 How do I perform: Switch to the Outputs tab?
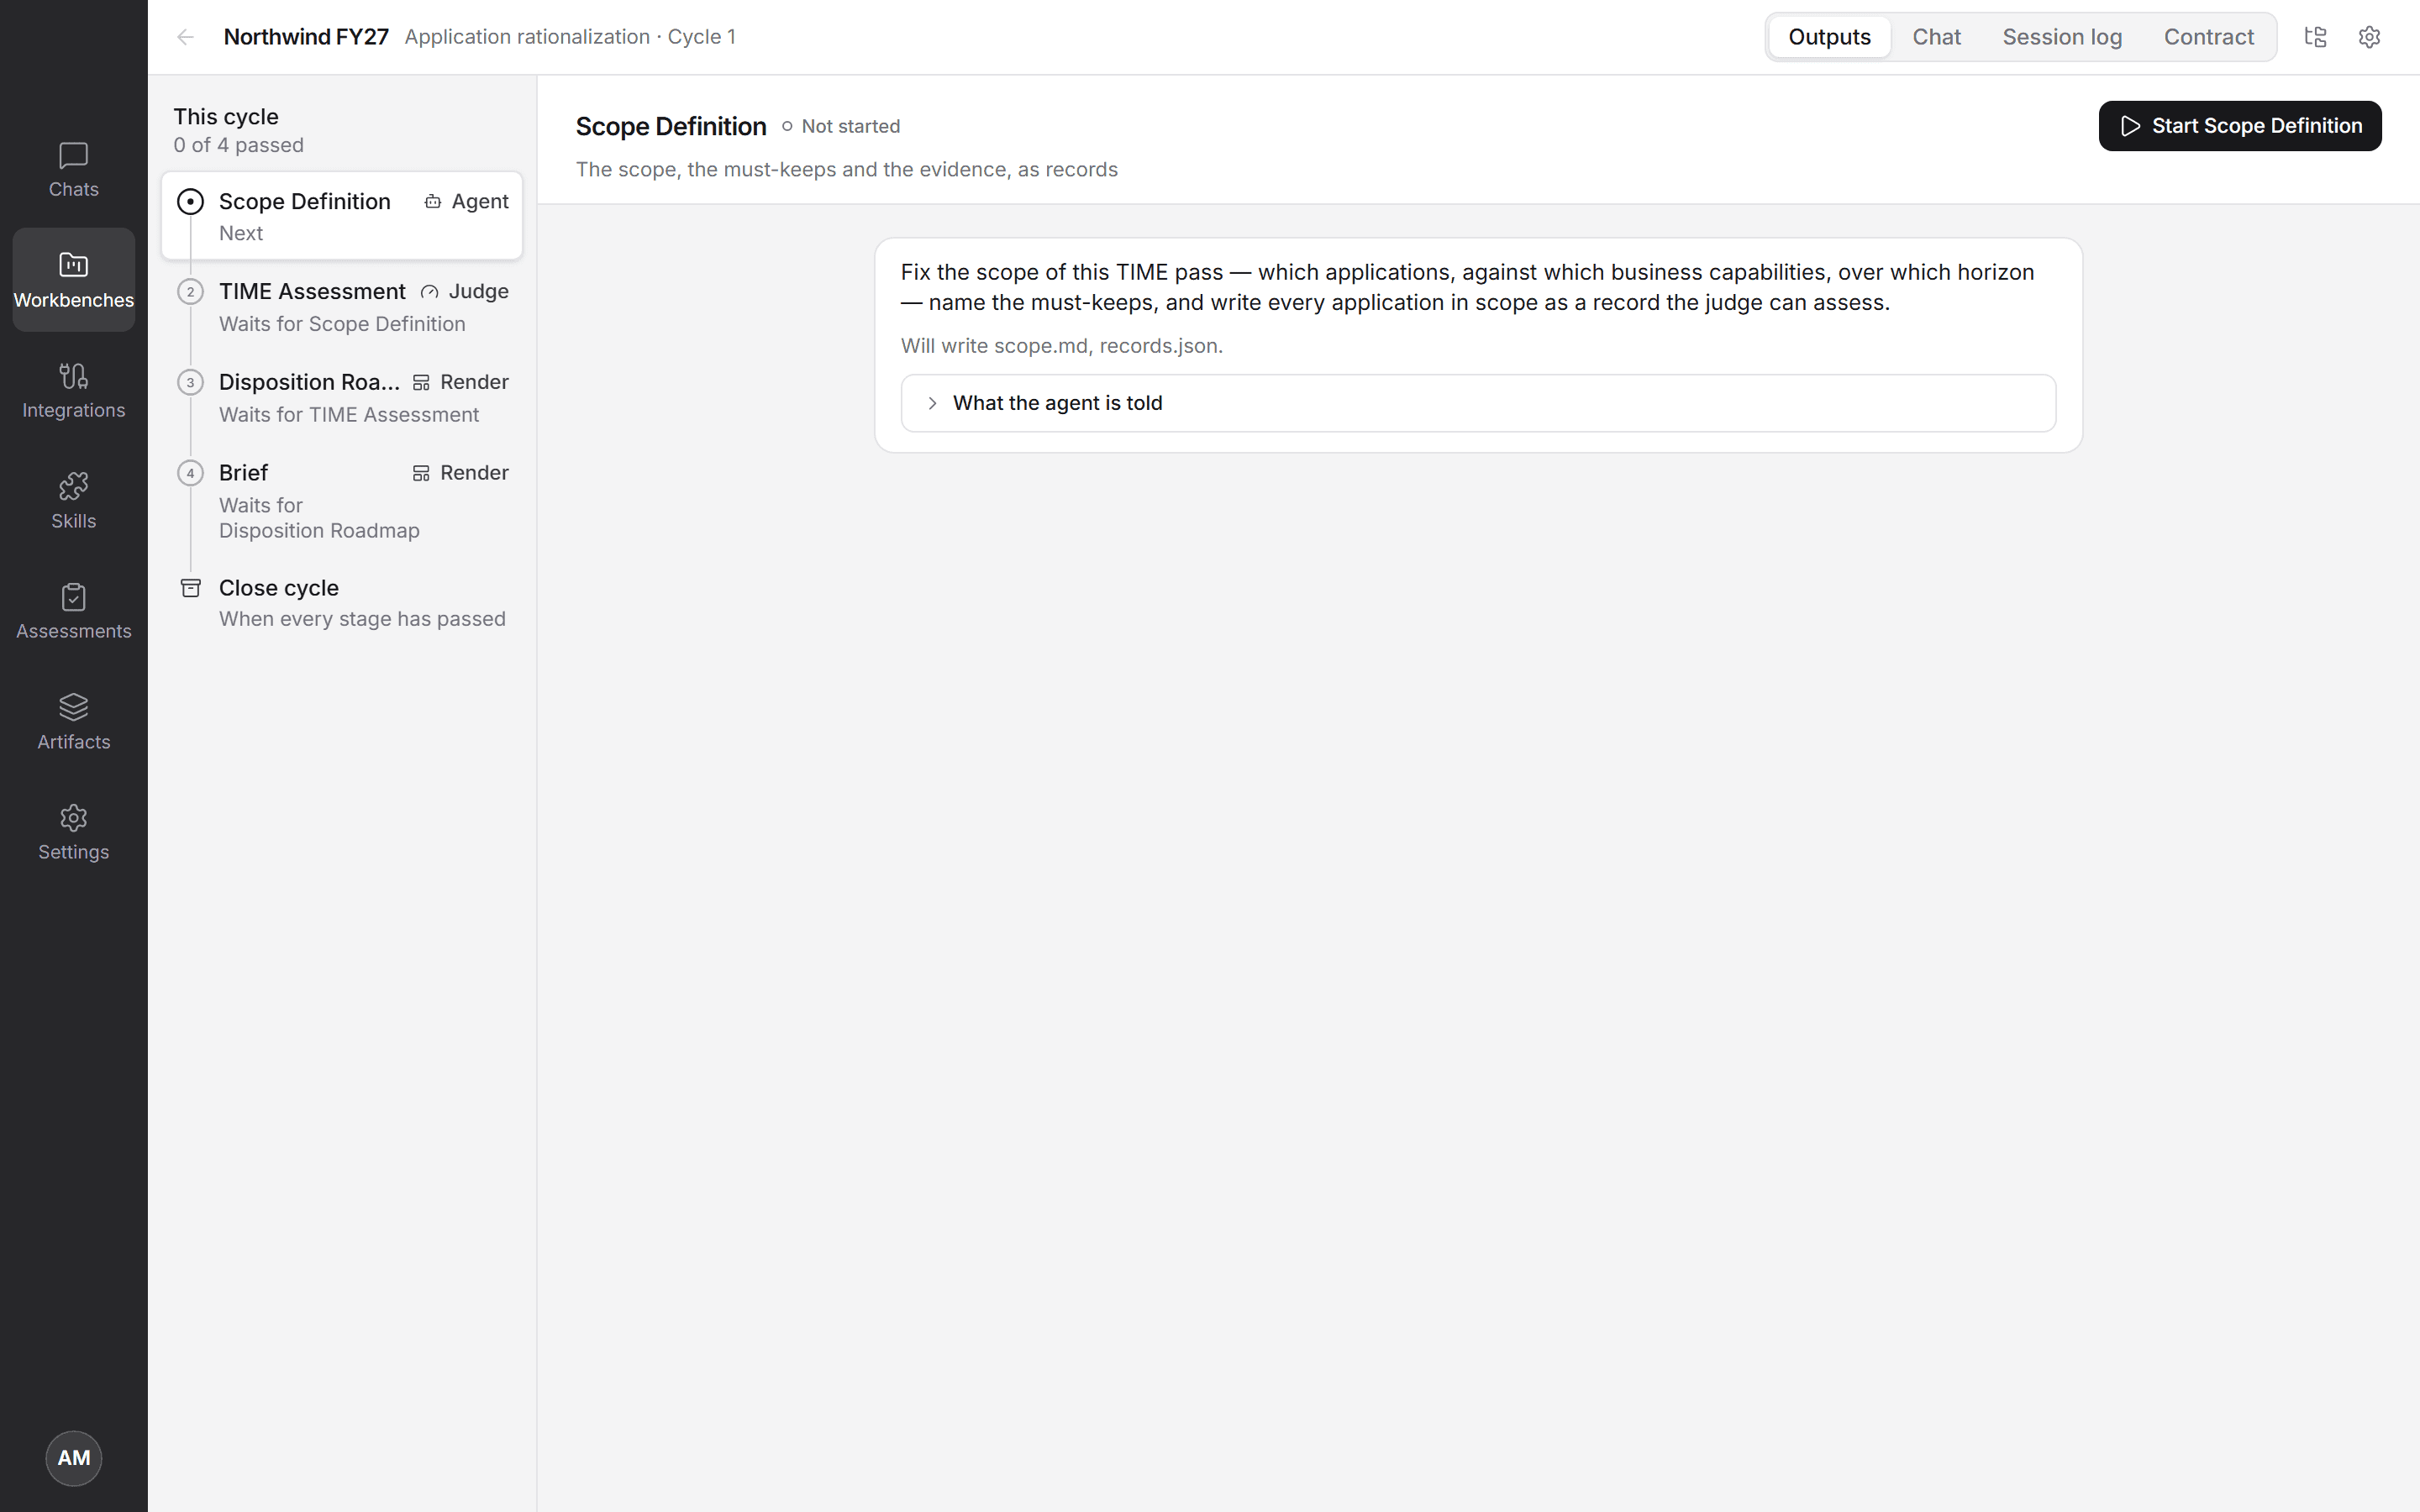pyautogui.click(x=1829, y=37)
